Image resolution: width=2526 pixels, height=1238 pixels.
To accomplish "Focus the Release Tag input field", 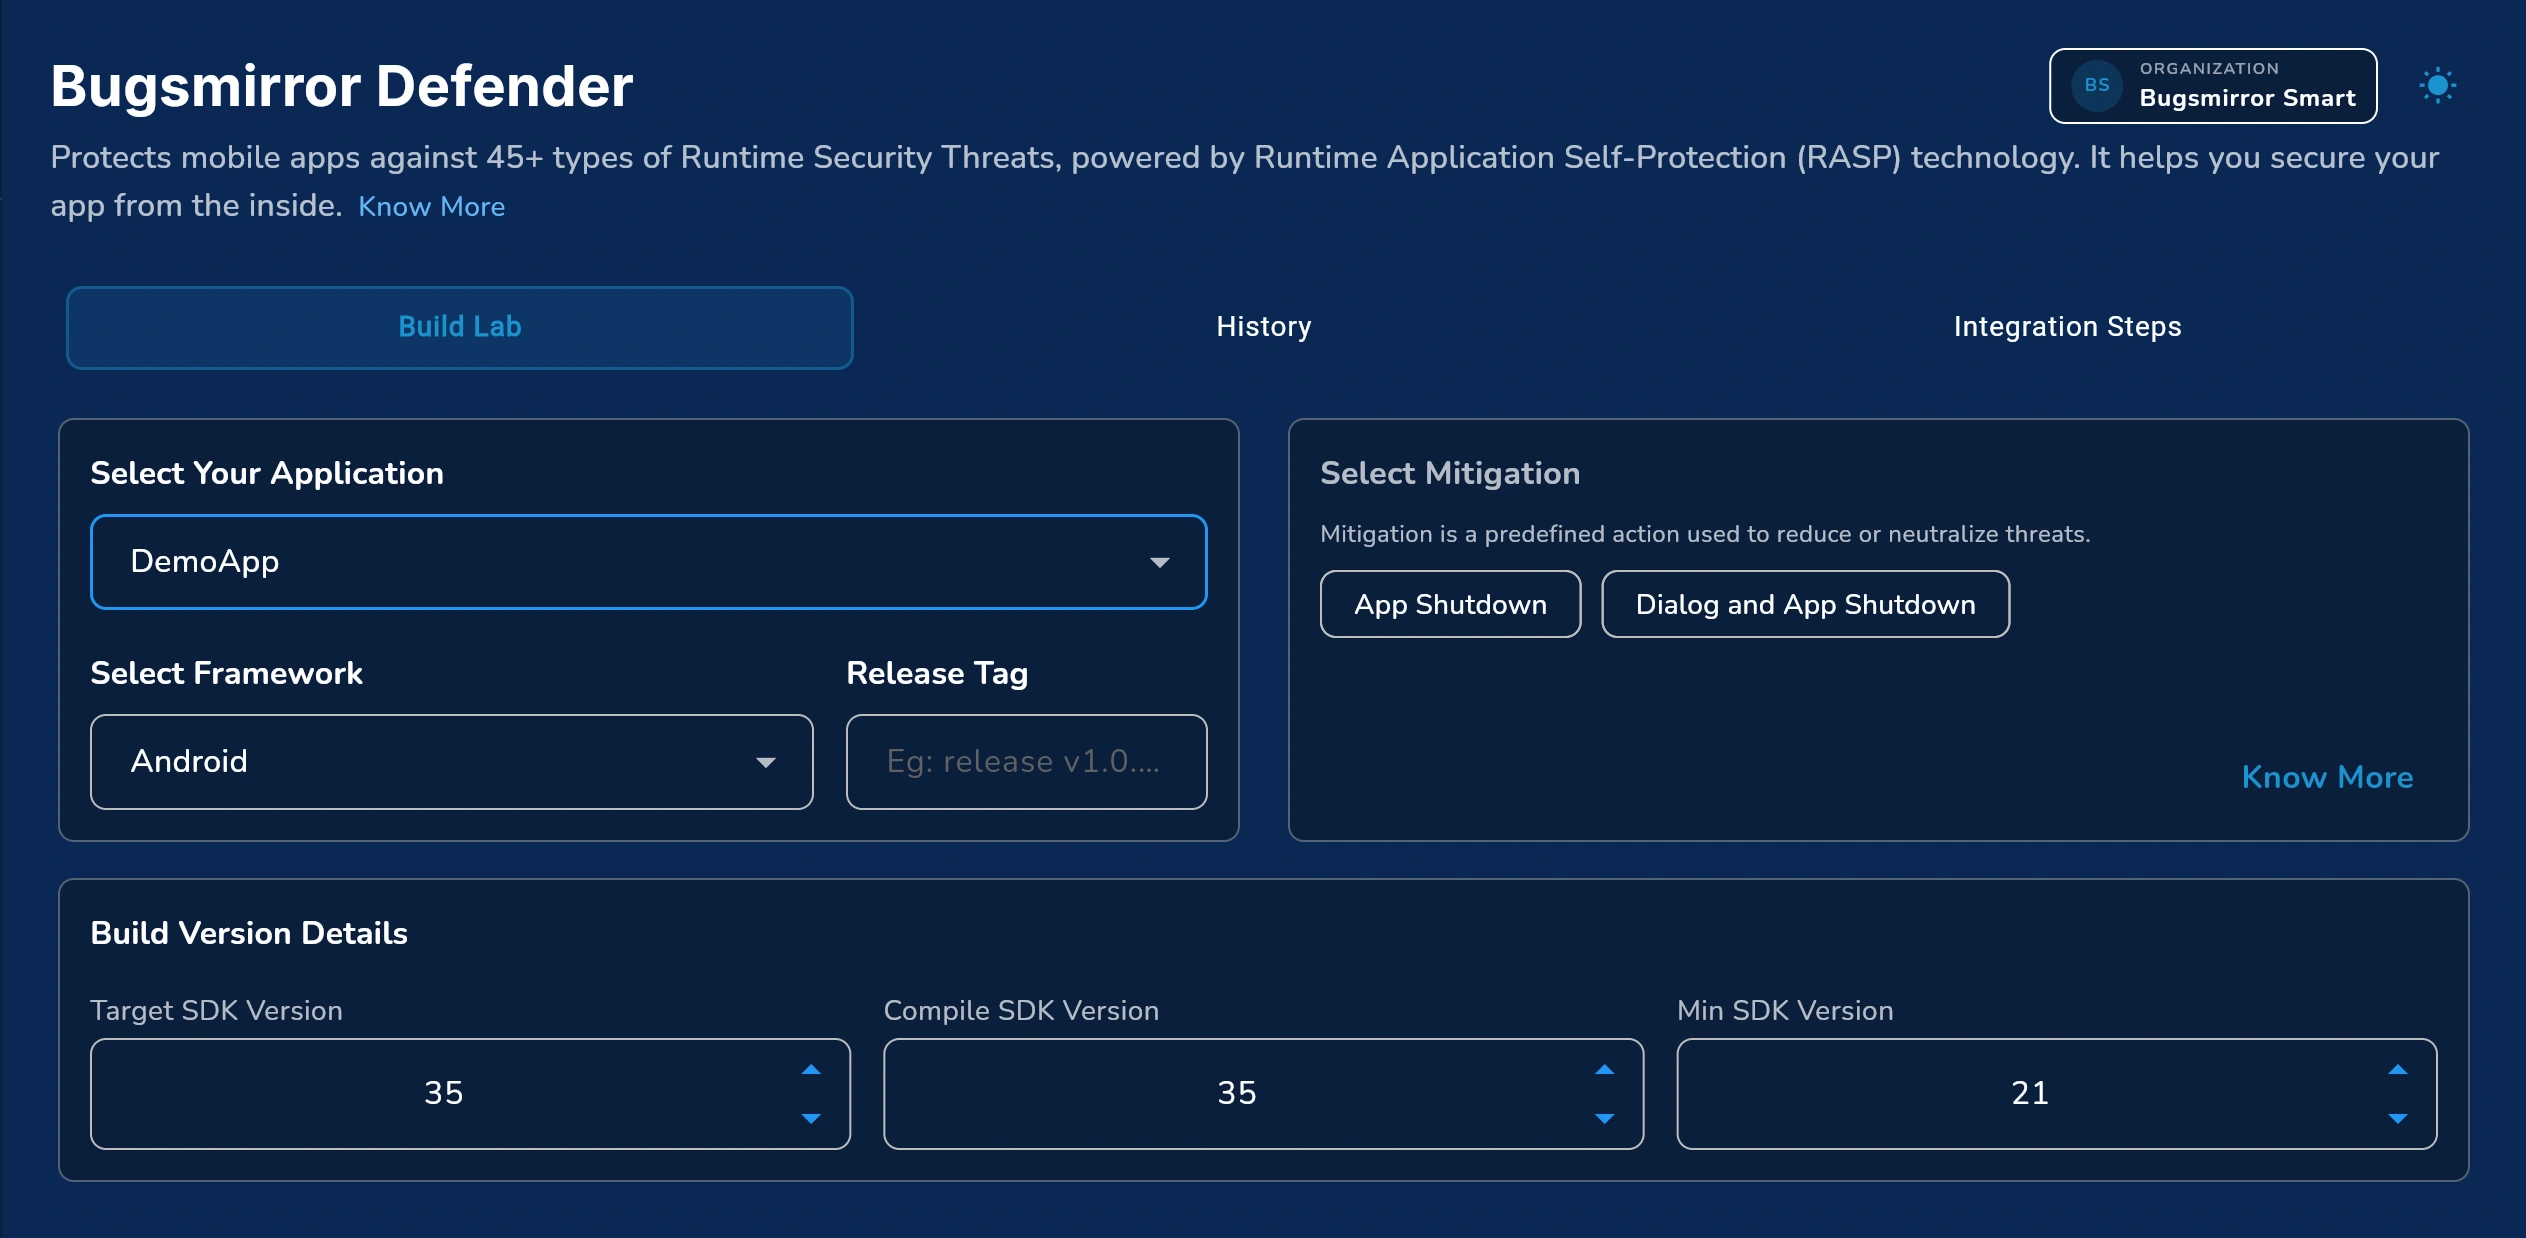I will pos(1026,762).
